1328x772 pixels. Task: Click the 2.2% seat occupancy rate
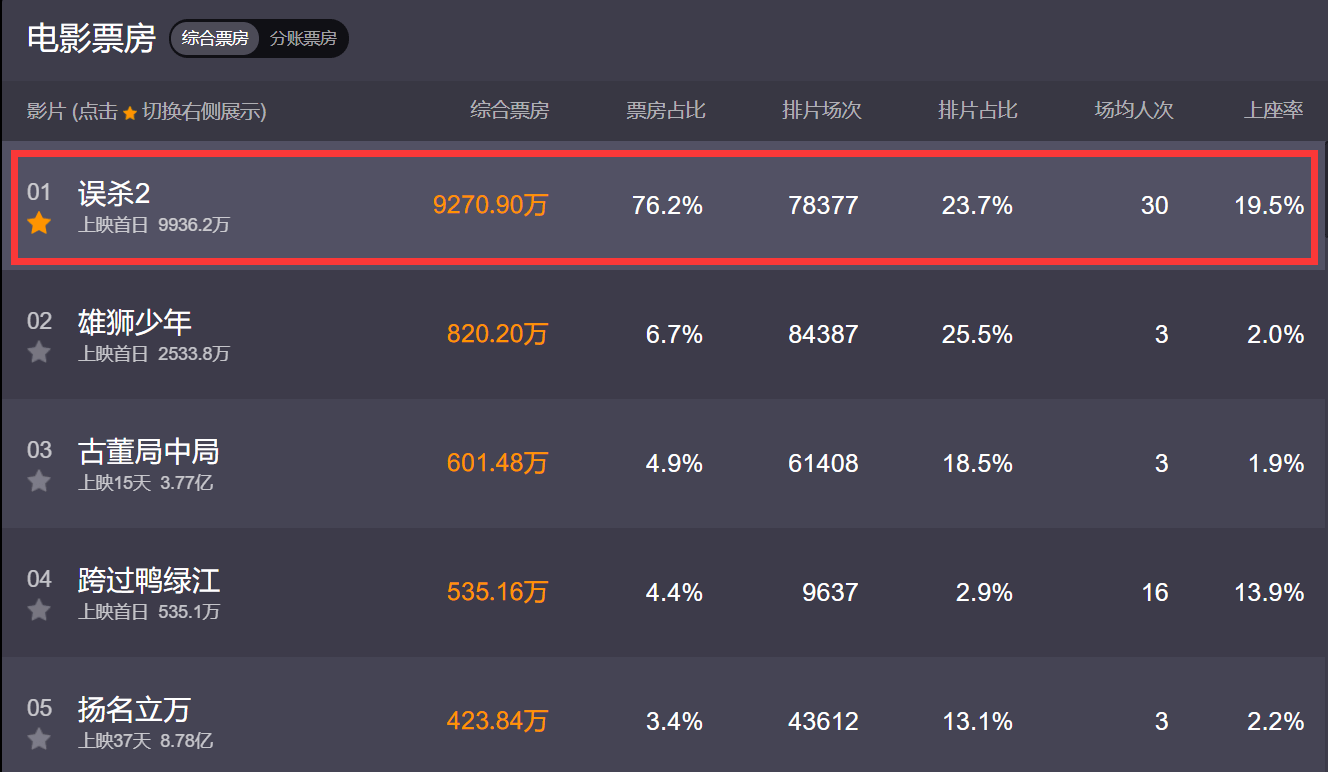[x=1276, y=722]
